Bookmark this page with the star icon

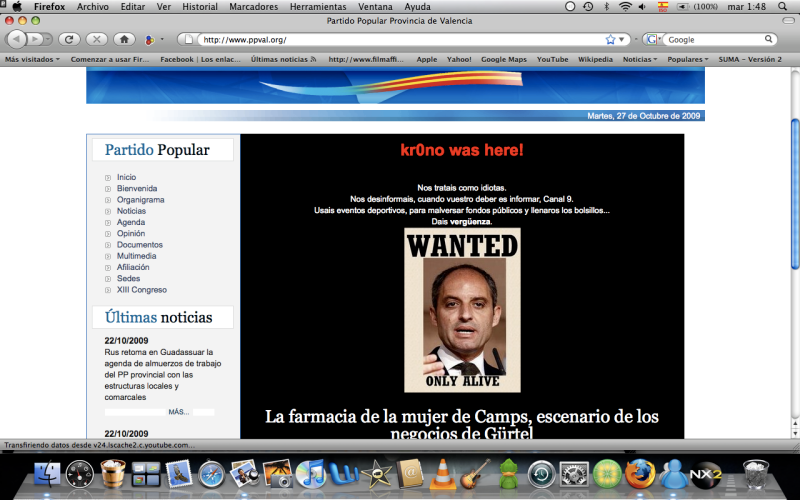pyautogui.click(x=610, y=40)
